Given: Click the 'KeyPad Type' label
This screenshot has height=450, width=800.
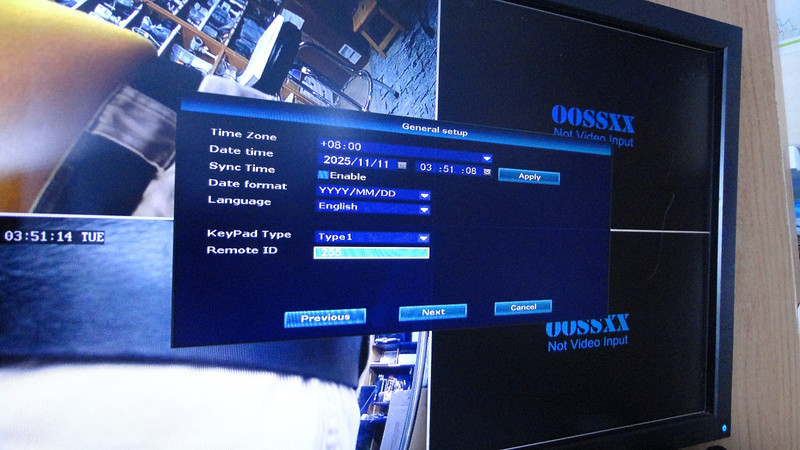Looking at the screenshot, I should coord(249,234).
